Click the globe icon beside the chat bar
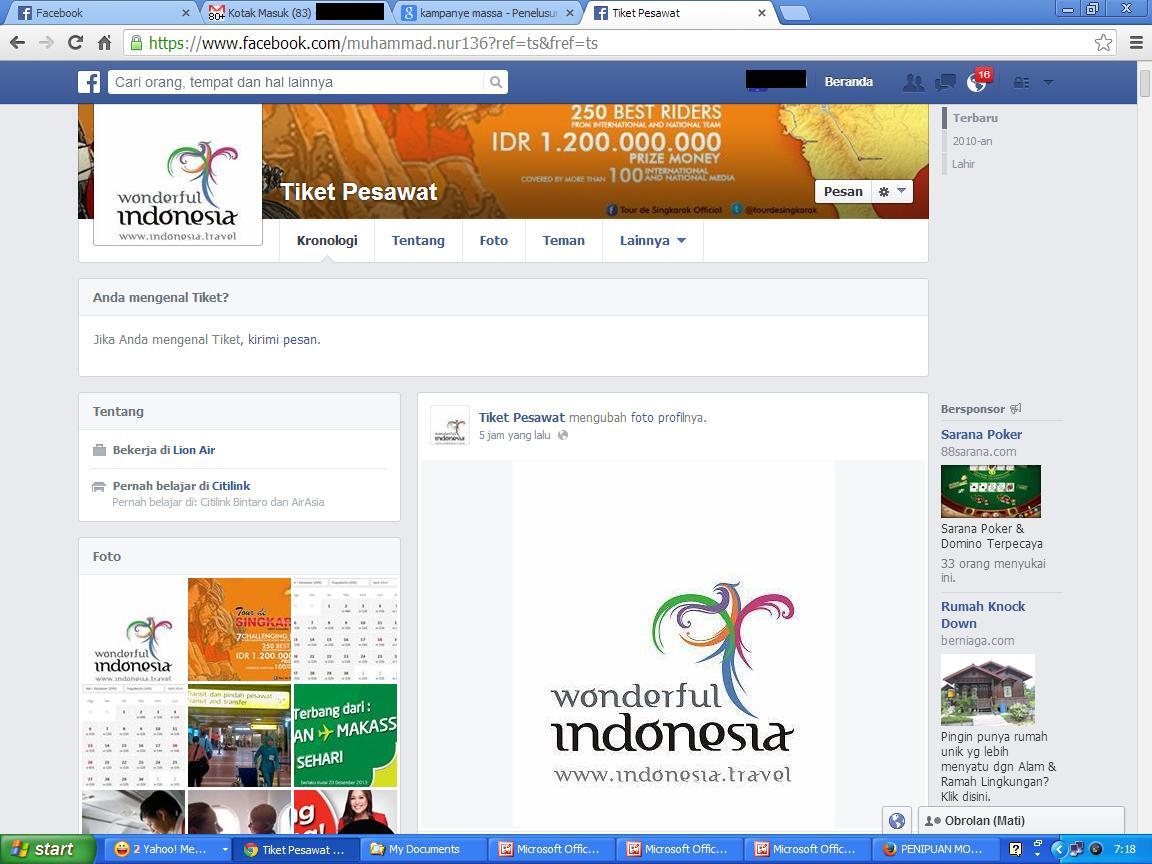The height and width of the screenshot is (864, 1152). (896, 821)
